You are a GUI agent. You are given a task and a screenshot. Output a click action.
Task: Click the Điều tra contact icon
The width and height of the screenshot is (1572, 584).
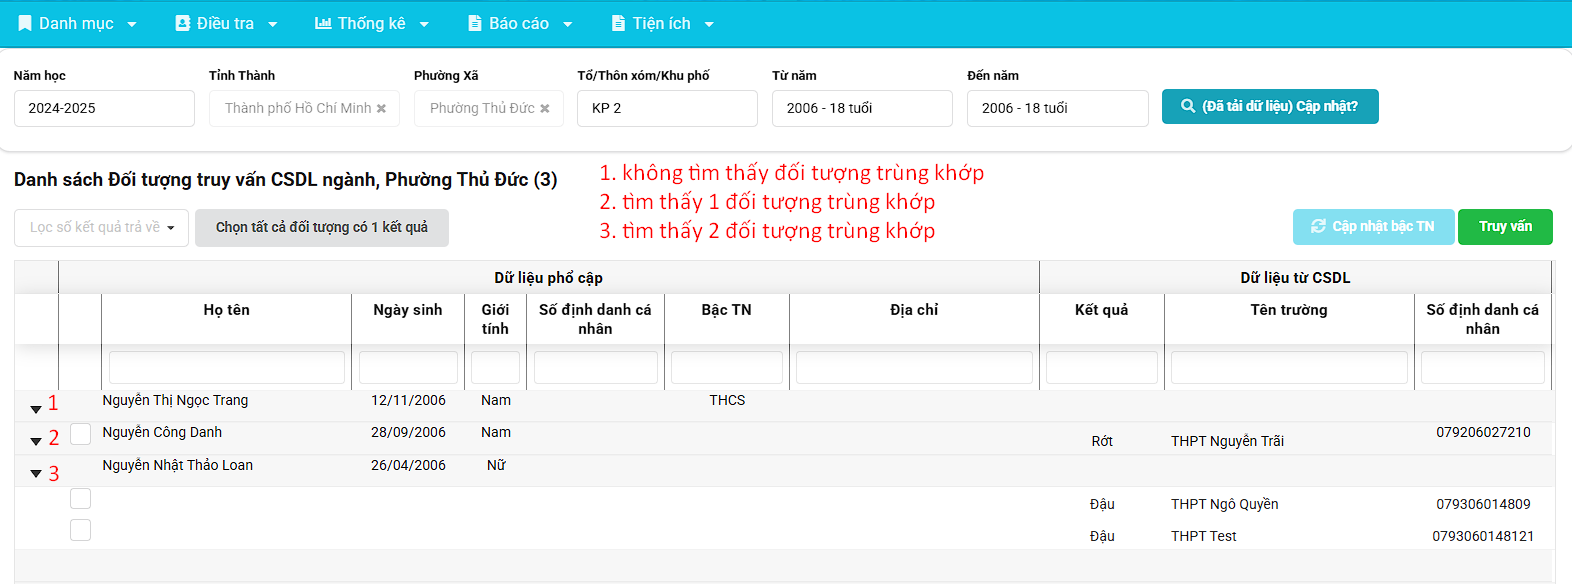[183, 23]
